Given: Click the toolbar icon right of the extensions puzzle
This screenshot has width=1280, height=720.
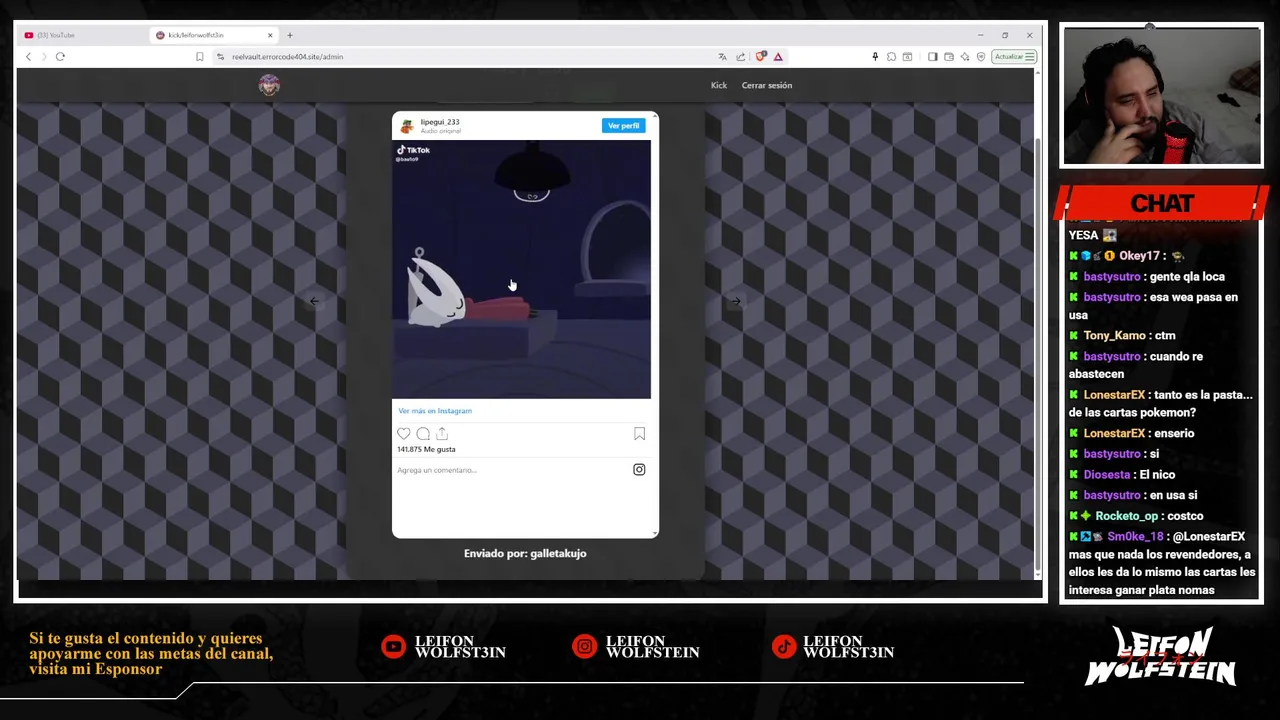Looking at the screenshot, I should 907,57.
